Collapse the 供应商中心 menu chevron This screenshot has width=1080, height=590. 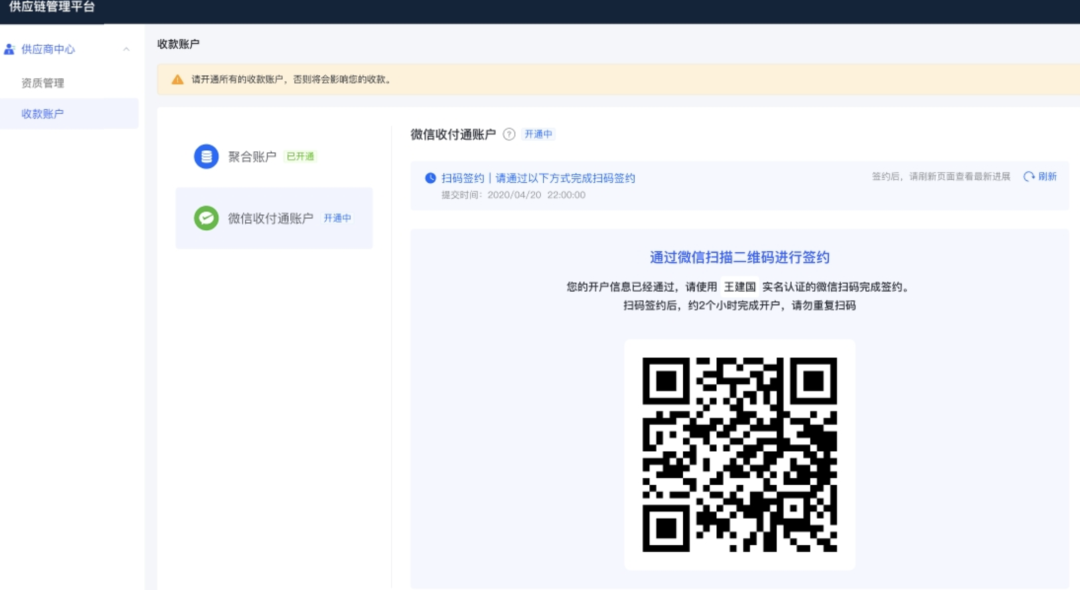click(126, 49)
